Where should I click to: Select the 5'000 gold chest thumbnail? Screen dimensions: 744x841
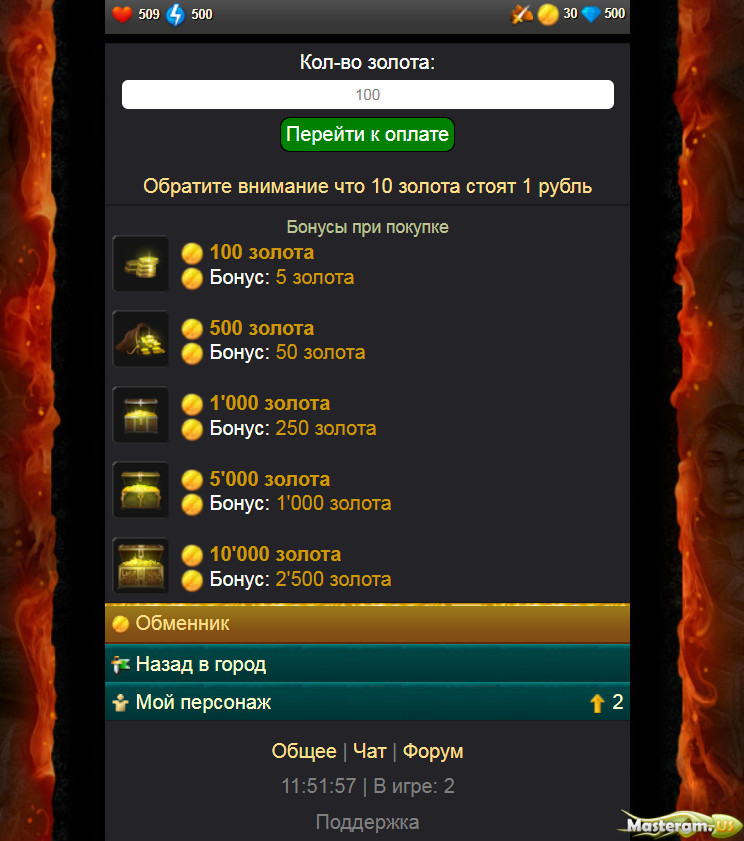pyautogui.click(x=141, y=490)
